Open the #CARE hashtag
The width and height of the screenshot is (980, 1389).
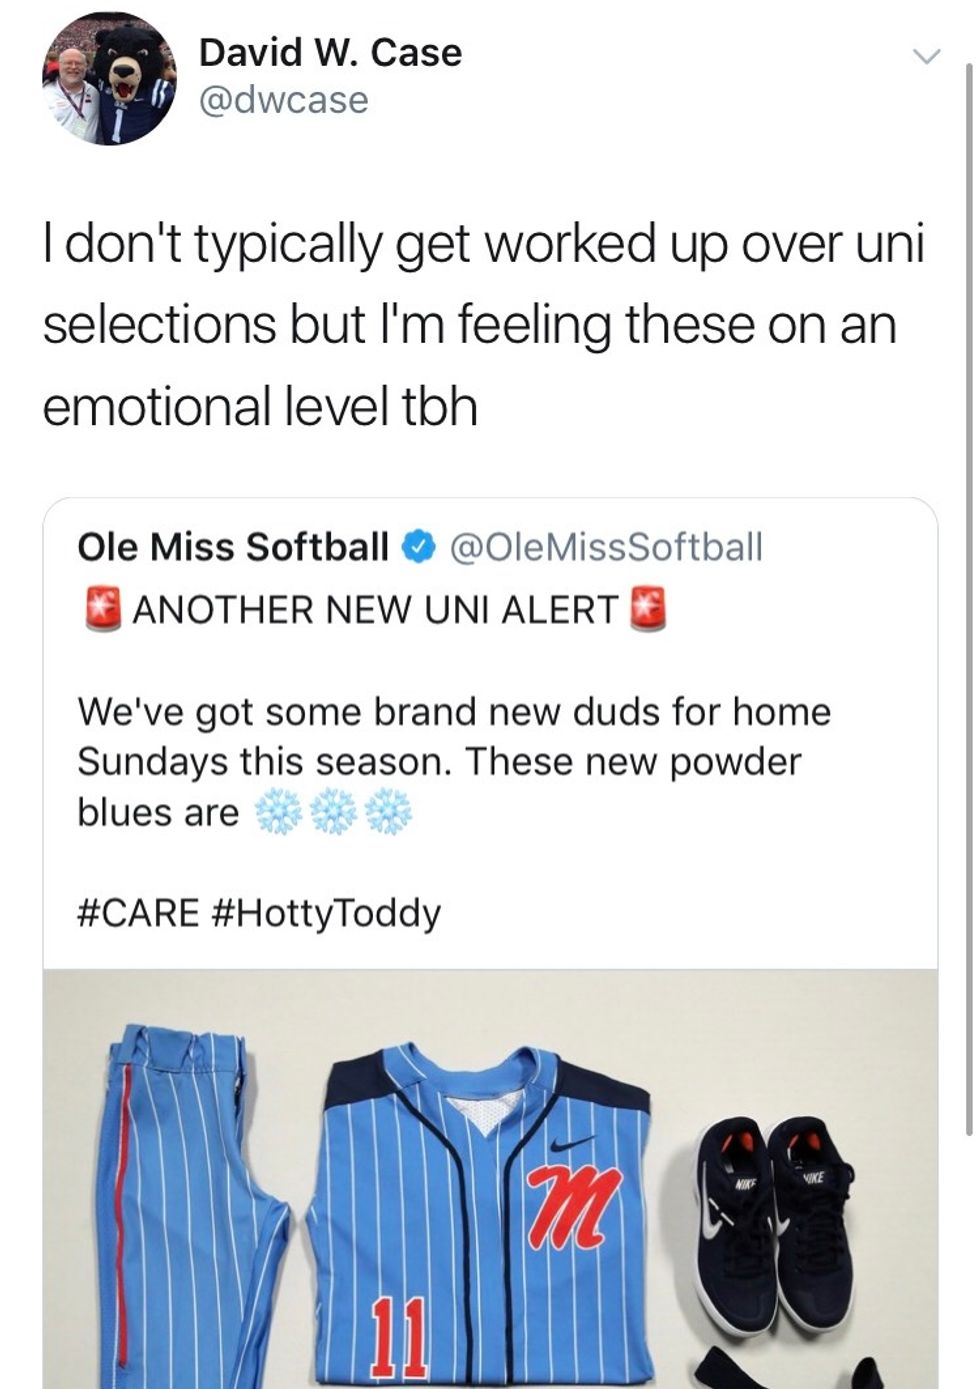(x=138, y=913)
